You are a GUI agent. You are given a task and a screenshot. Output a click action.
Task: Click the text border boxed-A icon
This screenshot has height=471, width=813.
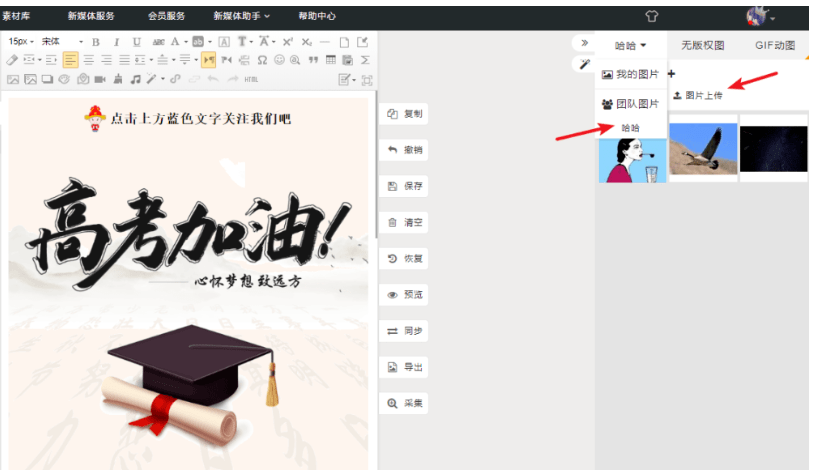(x=224, y=42)
